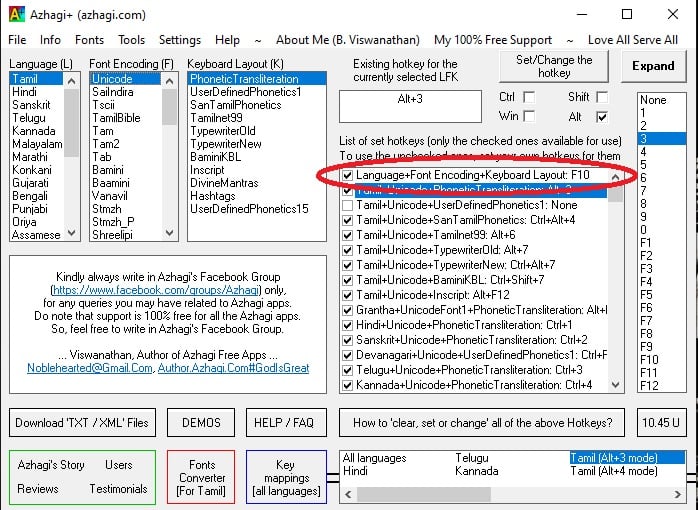
Task: Open Azhagi's Story link
Action: coord(51,465)
